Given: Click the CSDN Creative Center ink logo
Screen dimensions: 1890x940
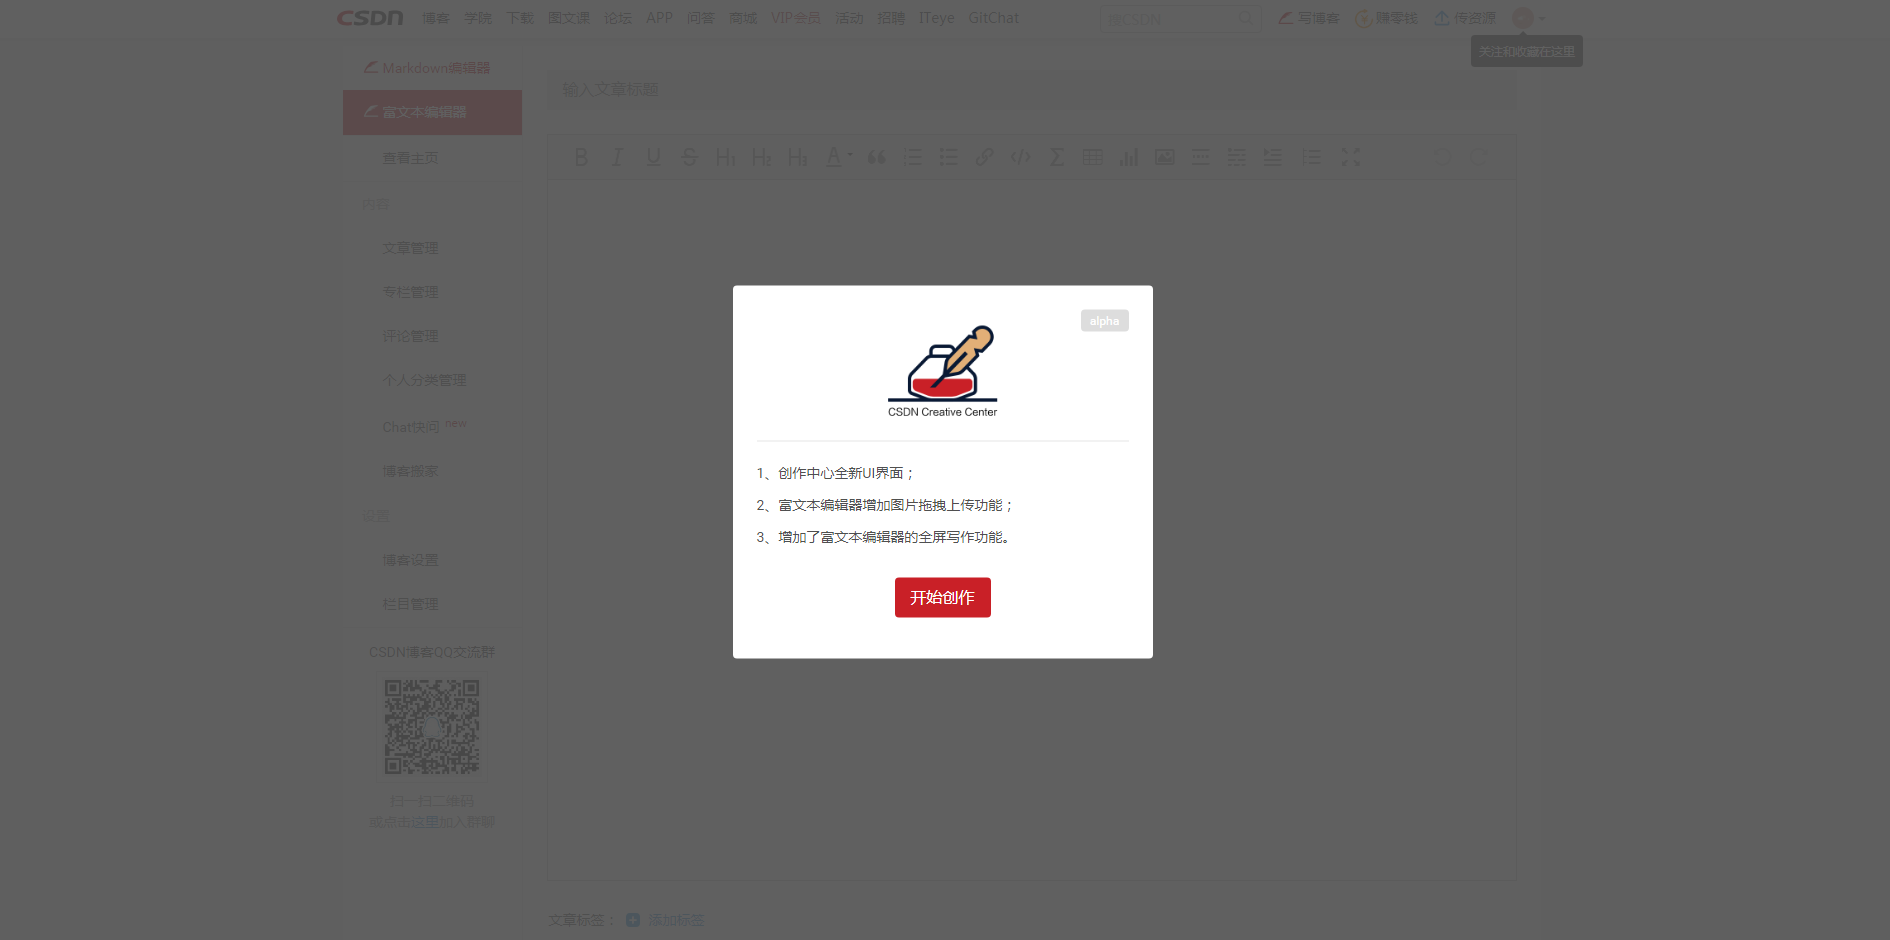Looking at the screenshot, I should (942, 371).
